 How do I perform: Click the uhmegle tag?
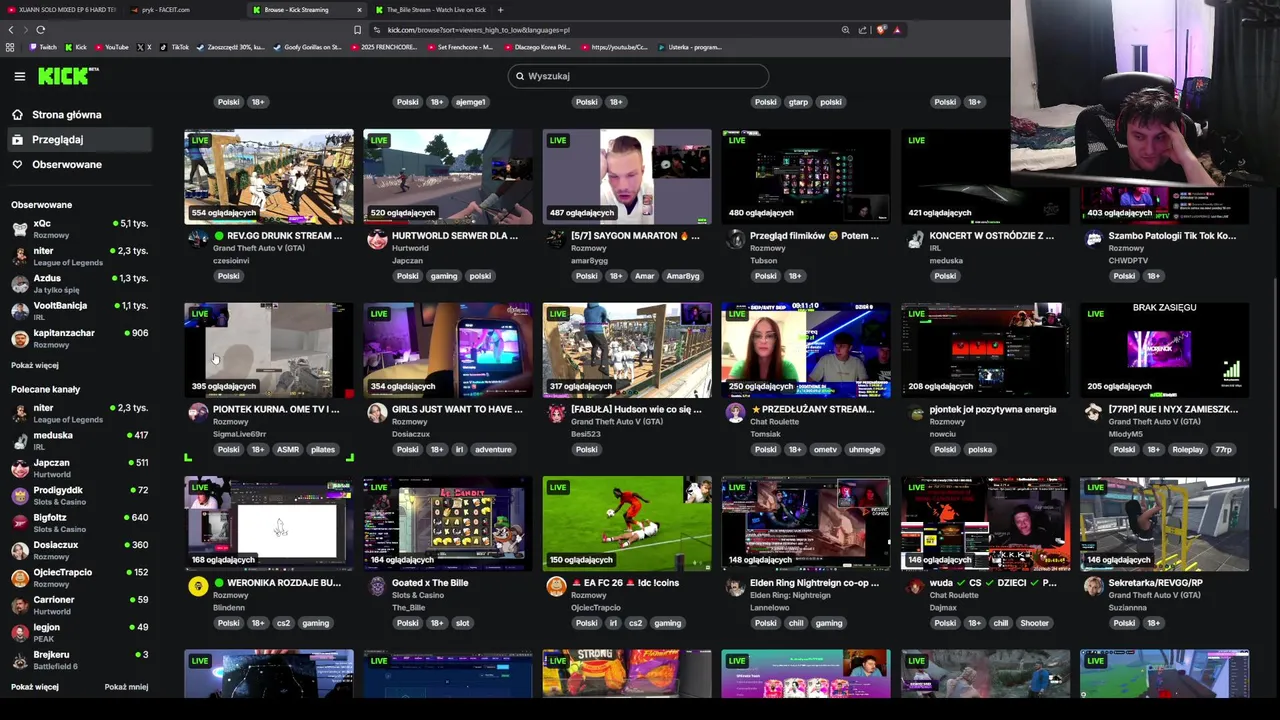pyautogui.click(x=864, y=450)
